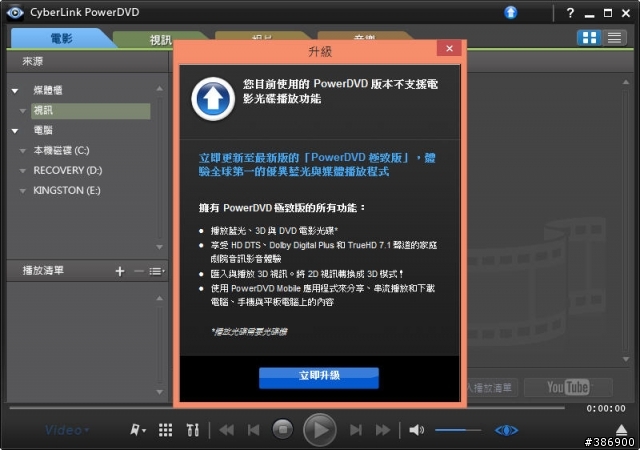Skip to next chapter

(356, 430)
